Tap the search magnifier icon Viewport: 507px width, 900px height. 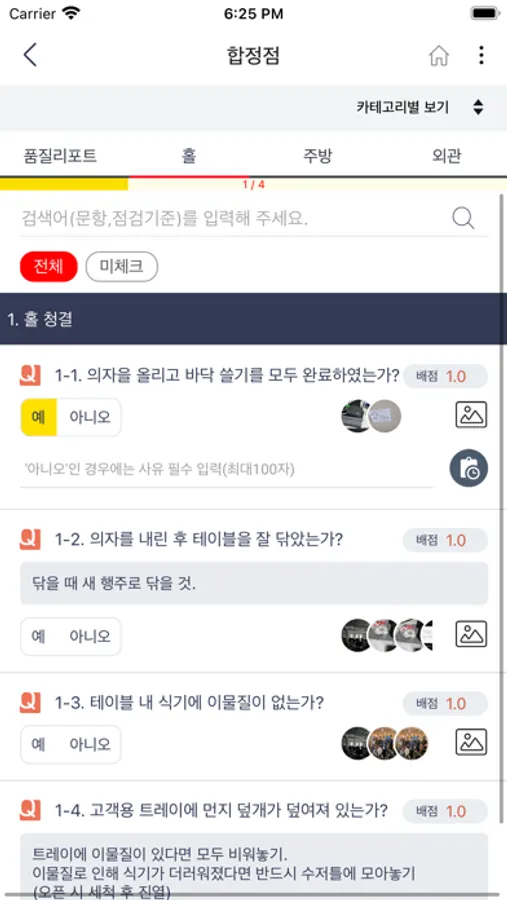point(463,218)
